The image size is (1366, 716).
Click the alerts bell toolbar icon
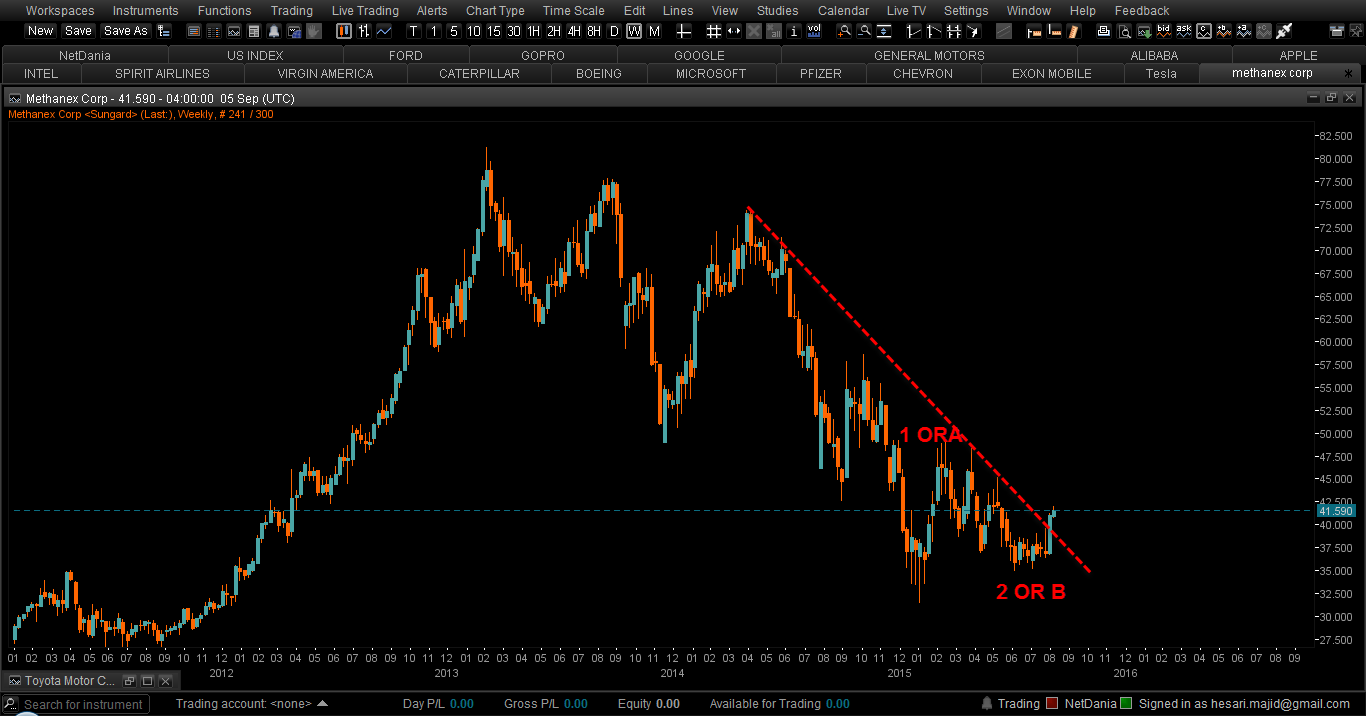[x=274, y=31]
